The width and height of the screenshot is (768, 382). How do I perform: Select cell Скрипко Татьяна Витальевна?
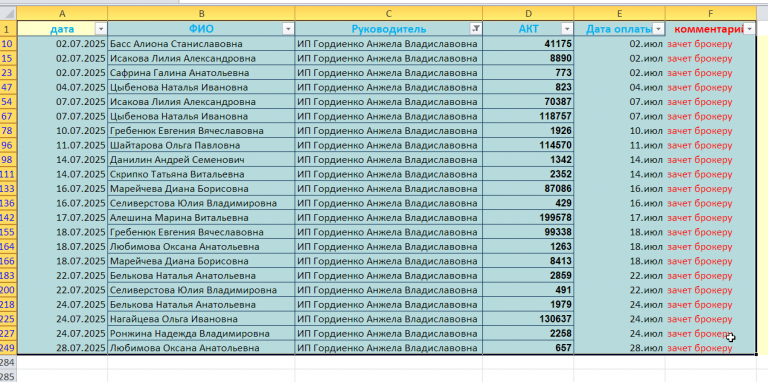pyautogui.click(x=201, y=174)
